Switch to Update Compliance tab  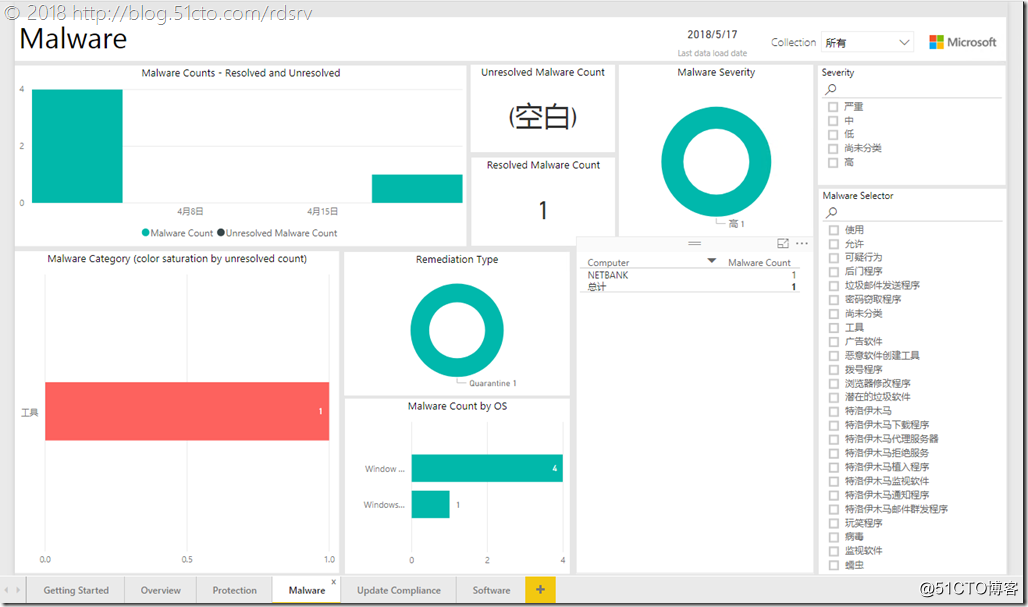click(399, 590)
